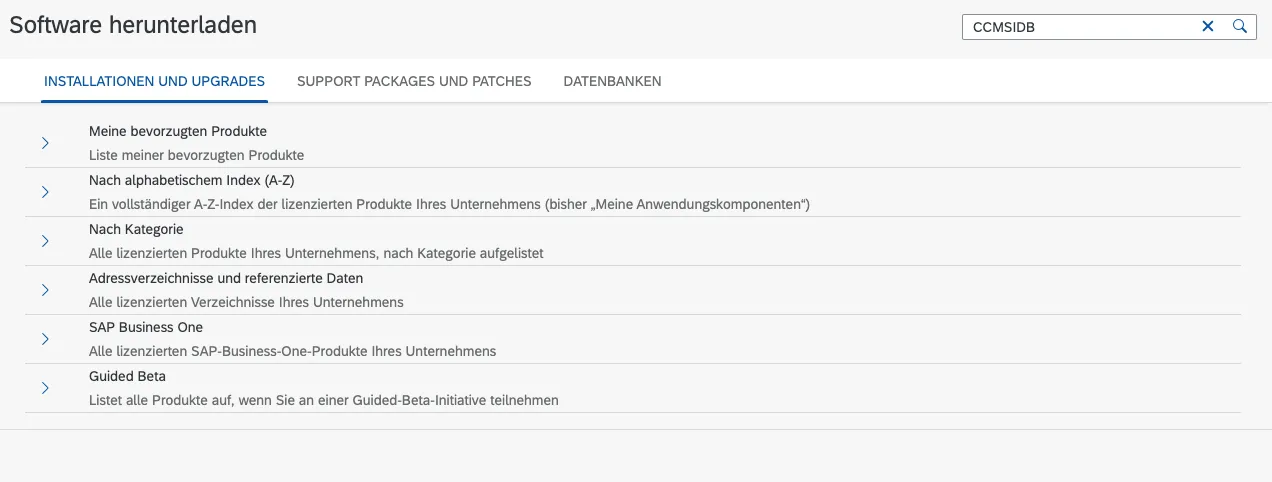This screenshot has height=482, width=1272.
Task: Expand Adressverzeichnisse und referenzierte Daten chevron
Action: coord(45,290)
